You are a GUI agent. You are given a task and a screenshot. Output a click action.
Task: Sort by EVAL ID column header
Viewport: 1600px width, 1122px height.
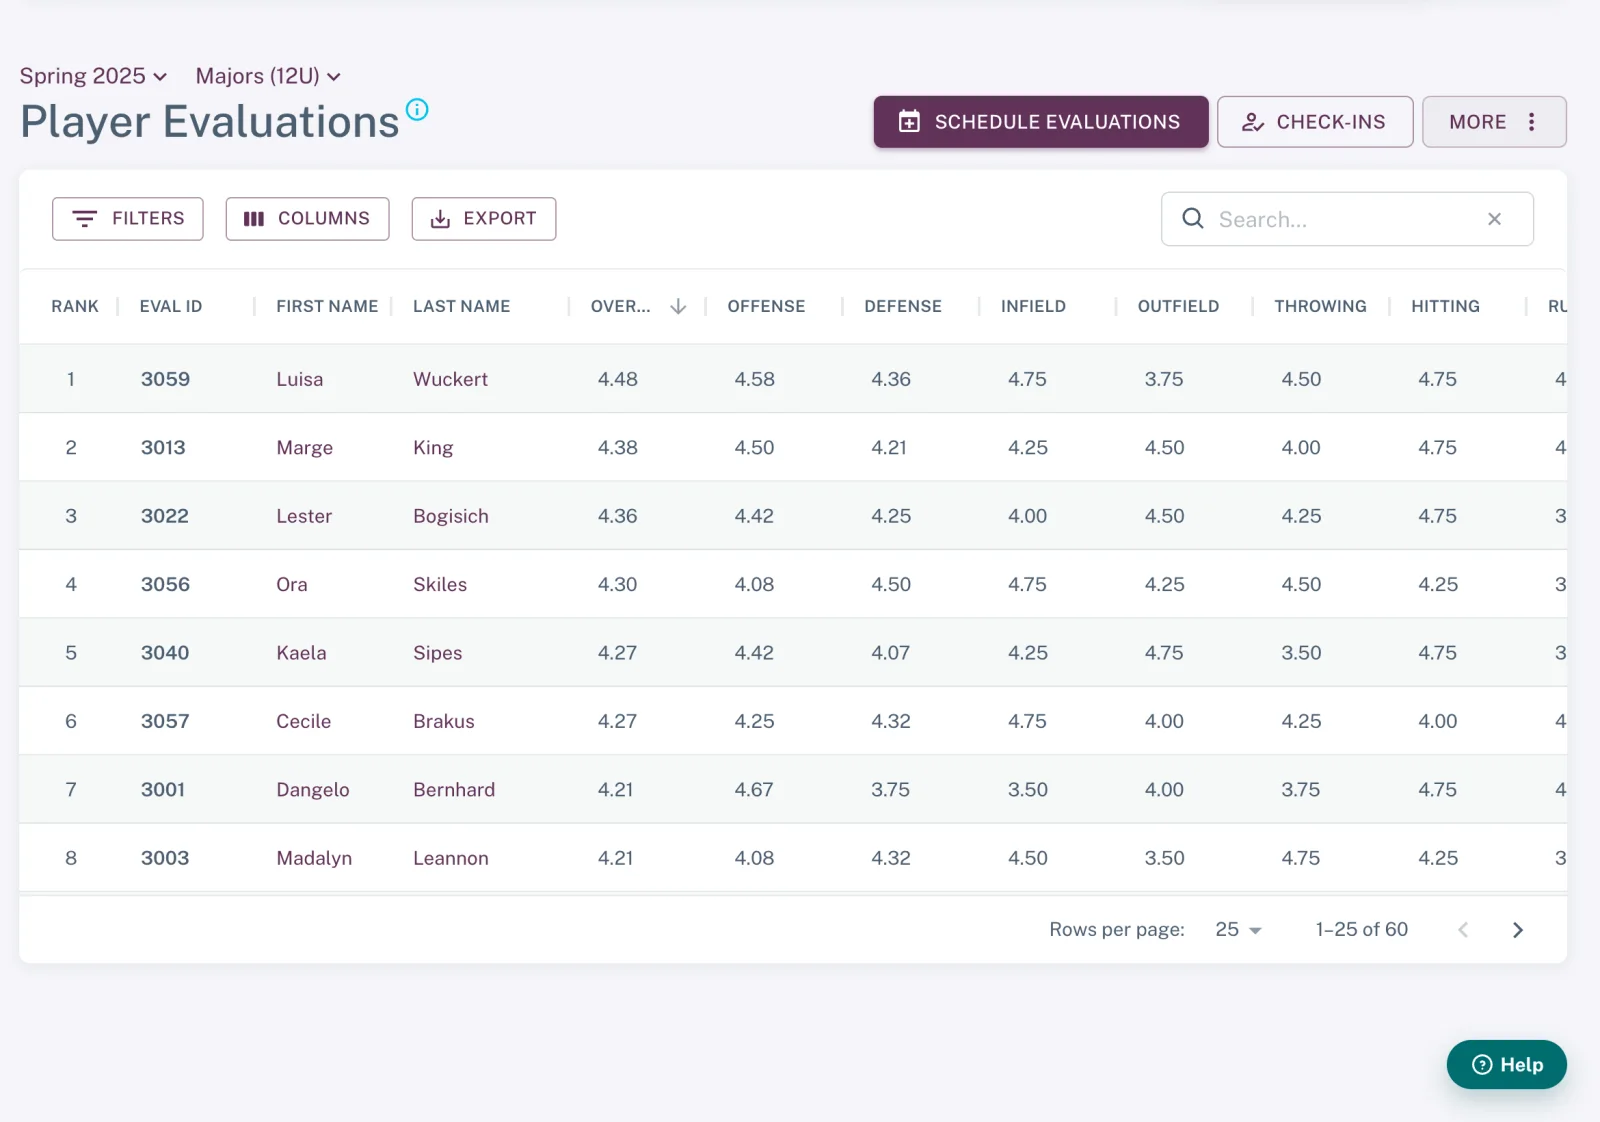click(171, 306)
